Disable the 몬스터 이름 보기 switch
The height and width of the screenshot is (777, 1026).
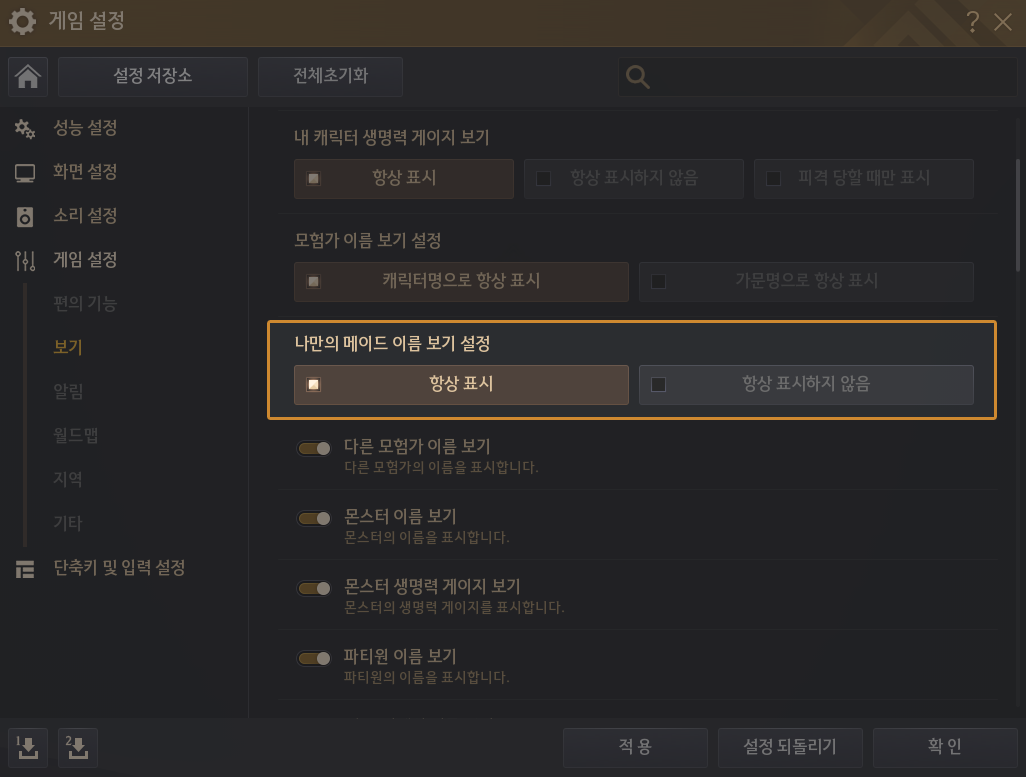(314, 518)
